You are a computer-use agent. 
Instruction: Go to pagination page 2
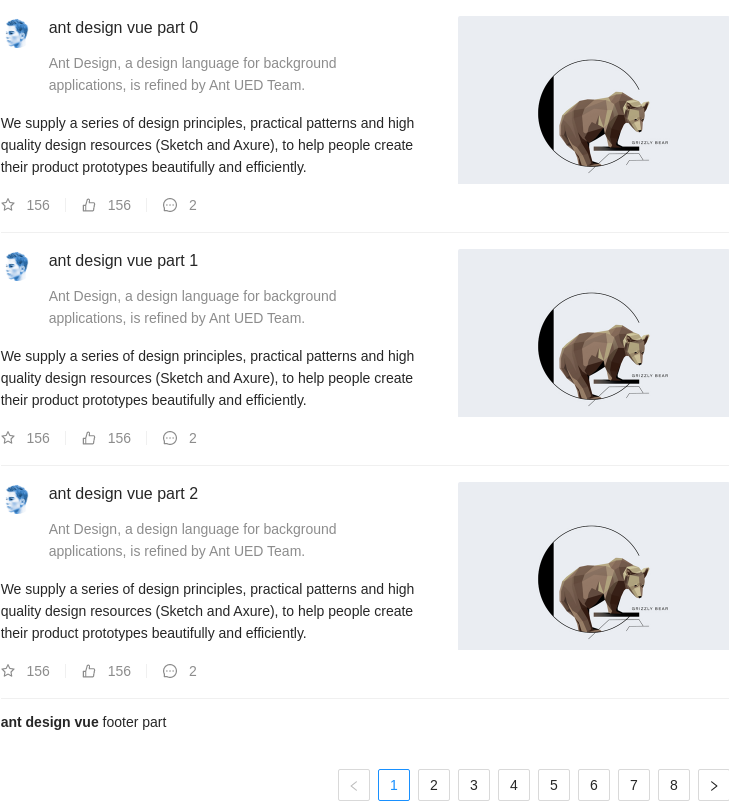click(x=434, y=785)
